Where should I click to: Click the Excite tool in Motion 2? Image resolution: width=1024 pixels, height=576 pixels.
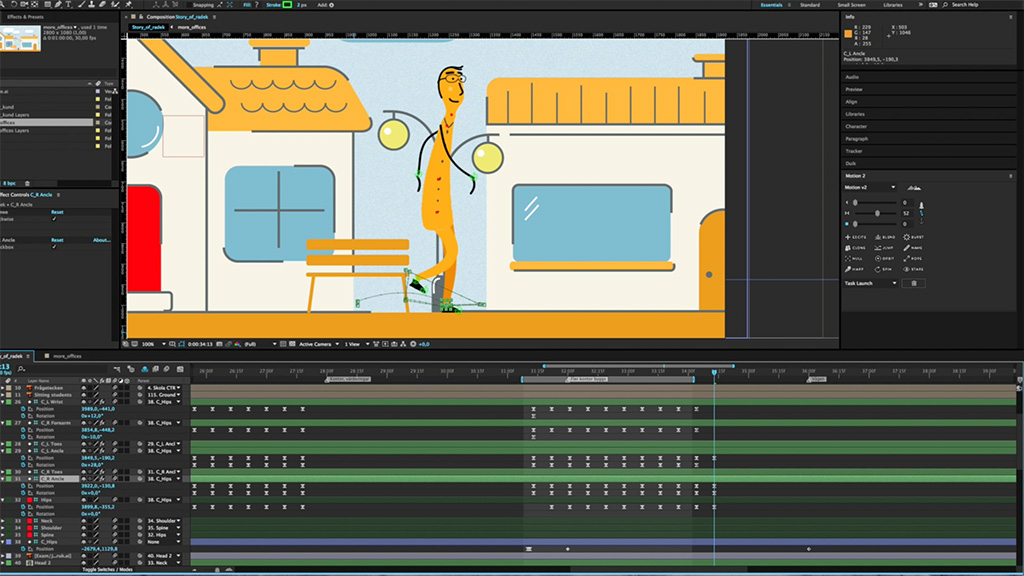856,237
